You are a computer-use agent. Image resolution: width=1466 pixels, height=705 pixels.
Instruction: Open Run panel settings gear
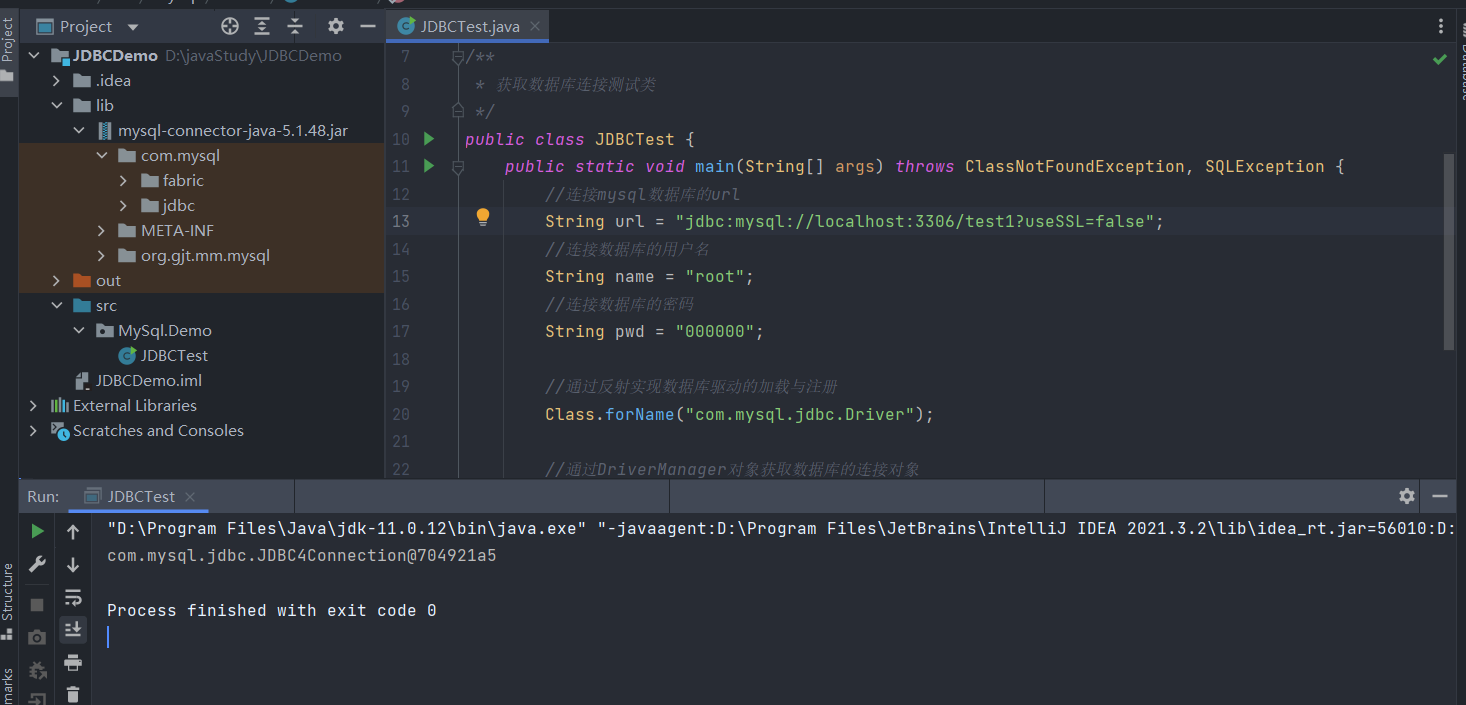click(x=1407, y=496)
